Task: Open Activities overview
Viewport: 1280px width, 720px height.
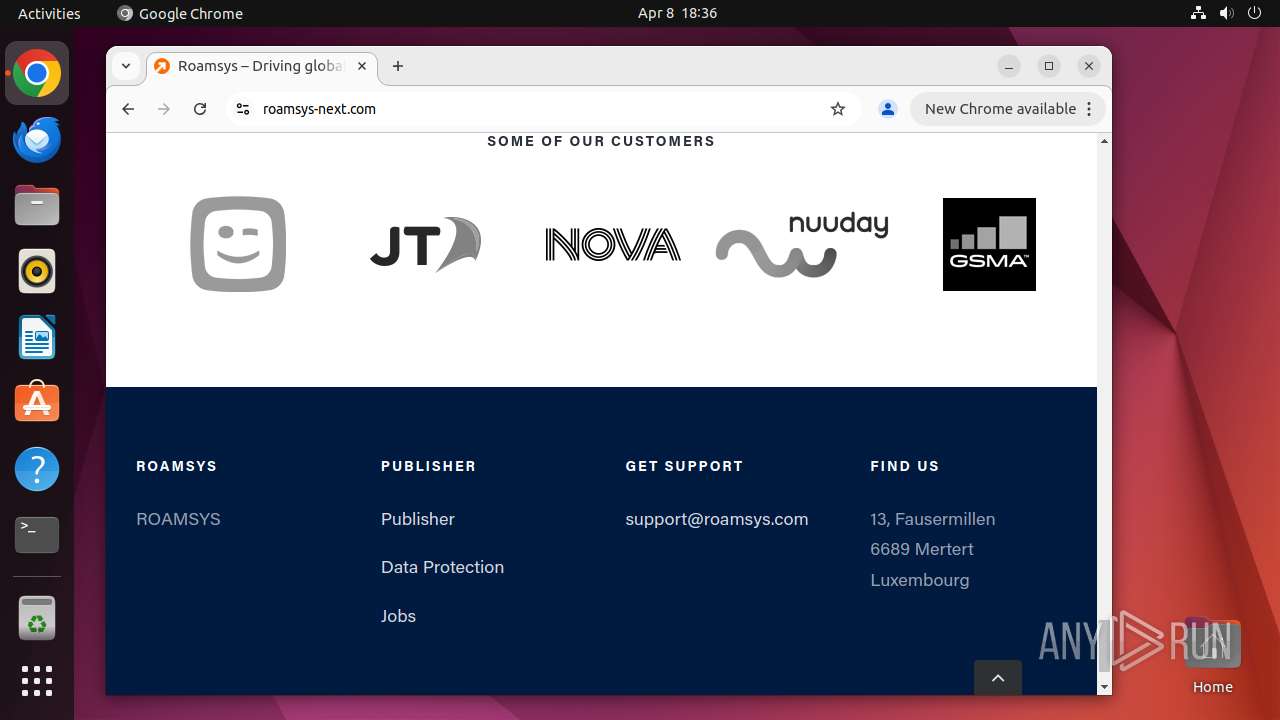Action: [49, 13]
